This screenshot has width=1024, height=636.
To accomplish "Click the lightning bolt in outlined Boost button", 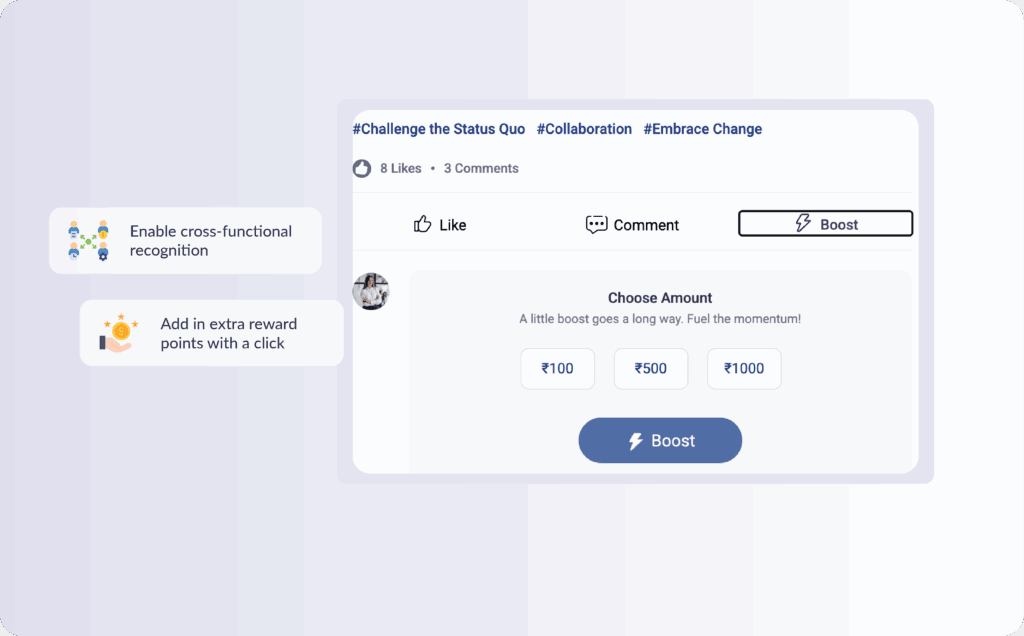I will [x=803, y=224].
